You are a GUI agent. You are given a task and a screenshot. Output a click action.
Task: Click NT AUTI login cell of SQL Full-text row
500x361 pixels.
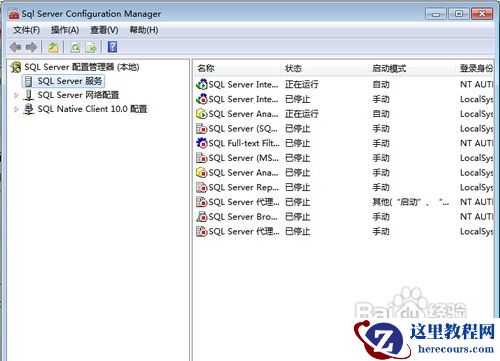coord(476,143)
